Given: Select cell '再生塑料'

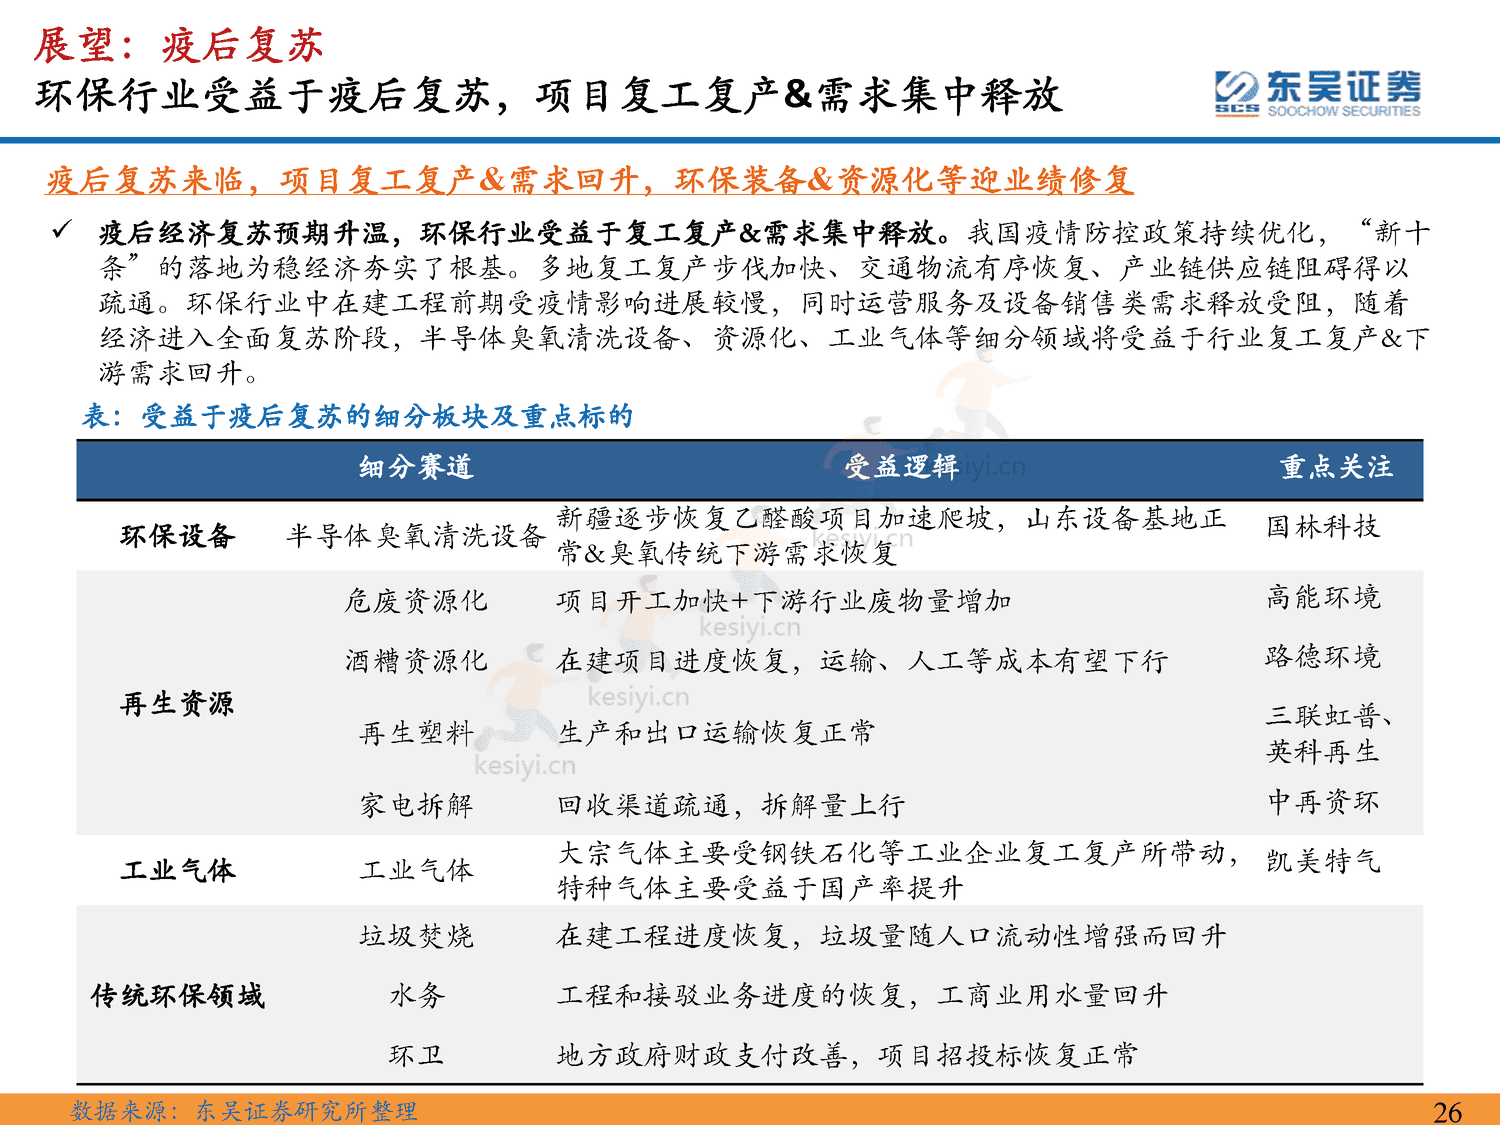Looking at the screenshot, I should (416, 733).
